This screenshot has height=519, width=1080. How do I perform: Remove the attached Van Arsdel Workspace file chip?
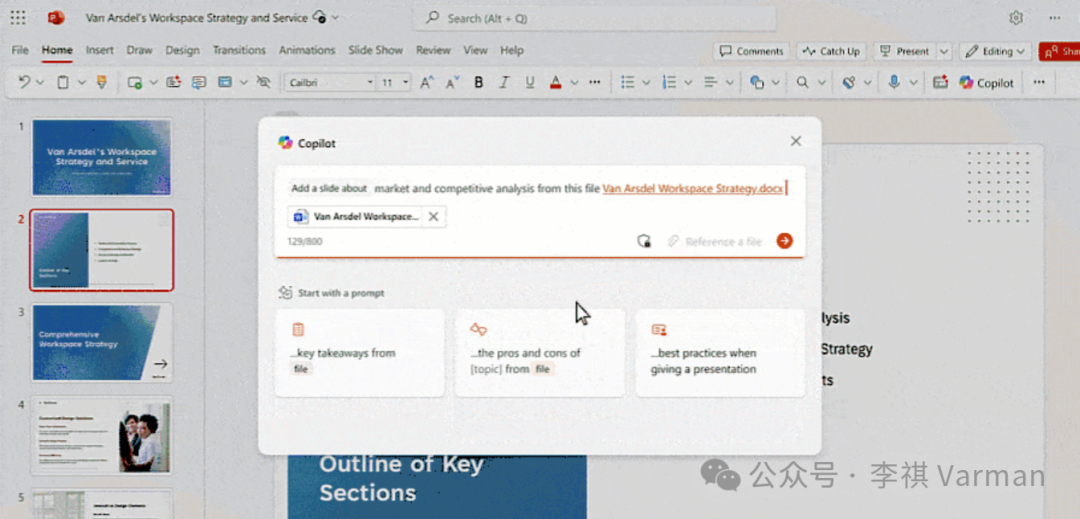point(433,217)
